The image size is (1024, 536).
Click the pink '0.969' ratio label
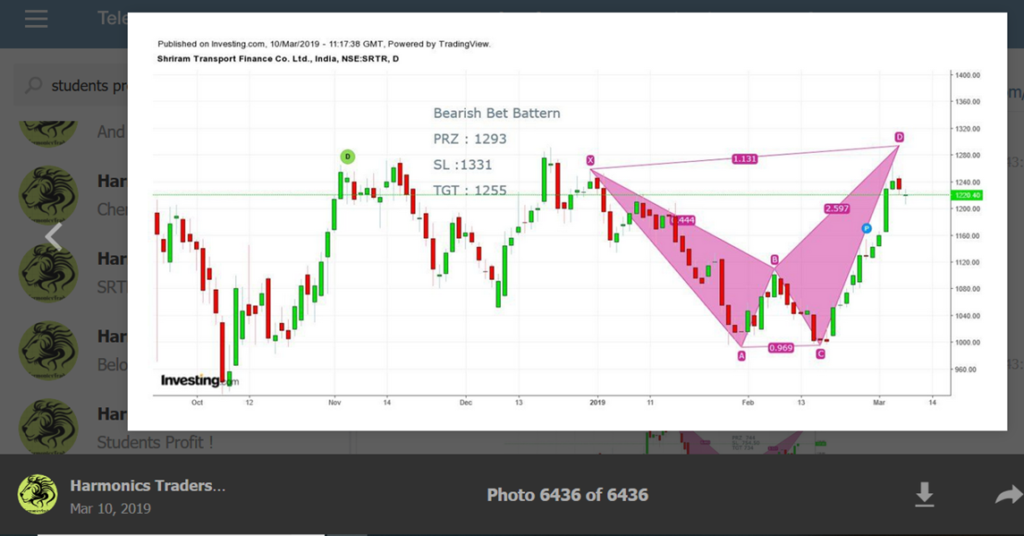[781, 348]
